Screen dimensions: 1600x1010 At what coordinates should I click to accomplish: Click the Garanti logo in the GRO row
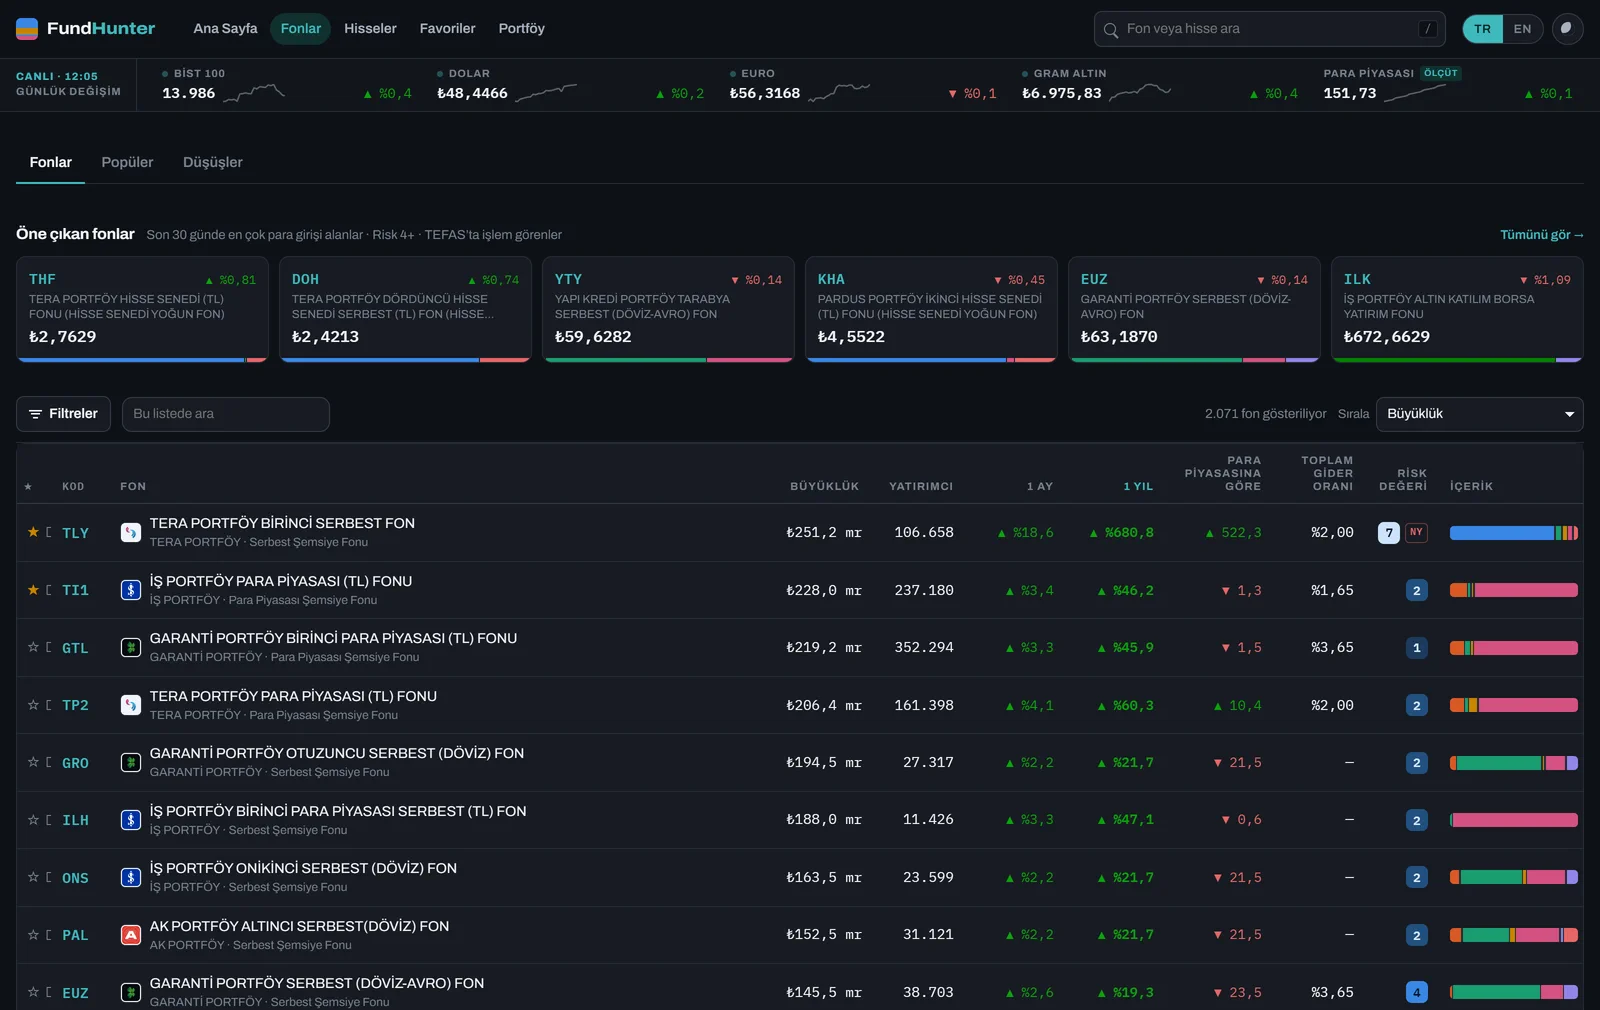pyautogui.click(x=130, y=763)
